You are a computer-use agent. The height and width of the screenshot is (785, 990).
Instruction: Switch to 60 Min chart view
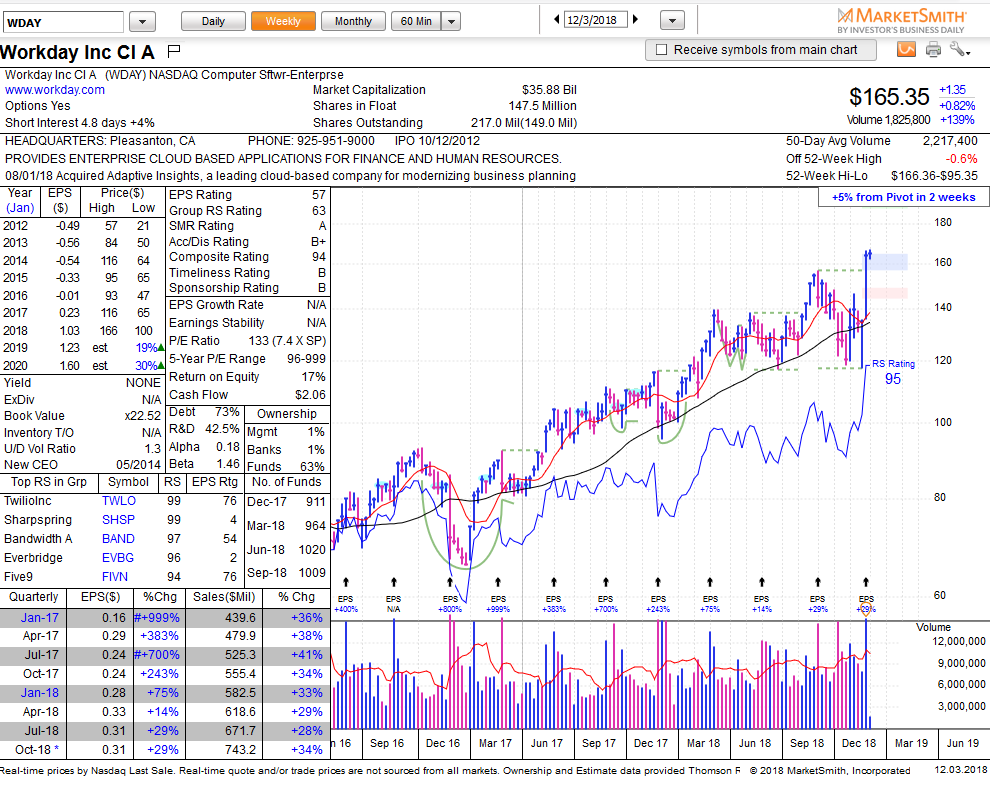click(x=417, y=21)
